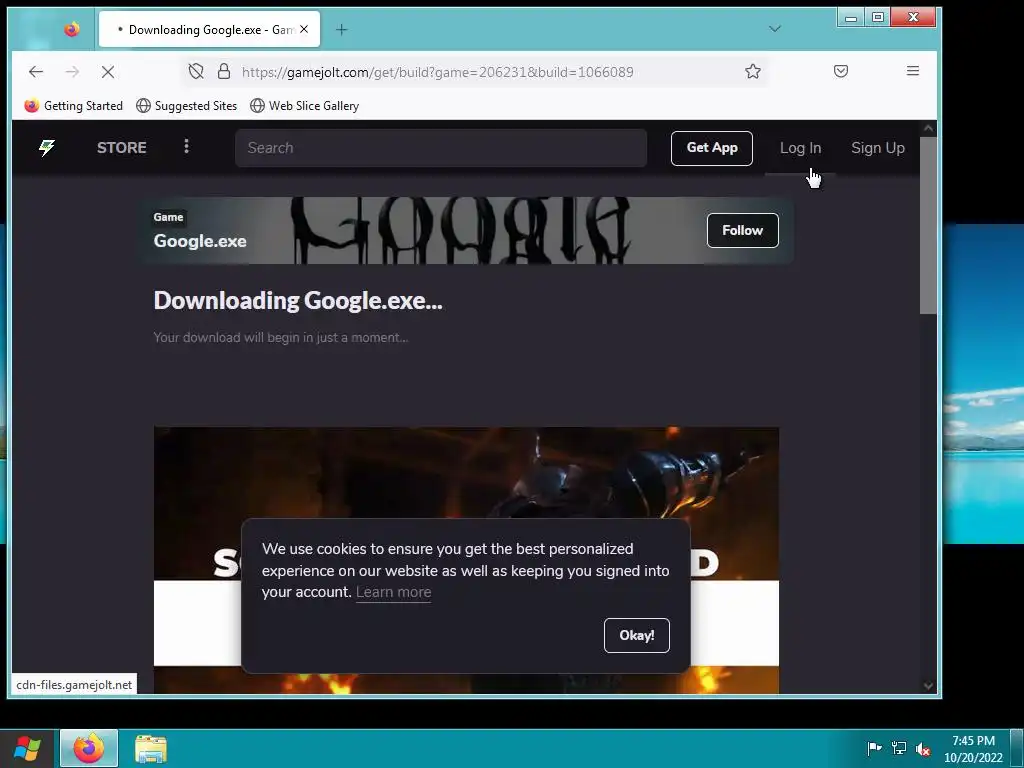Screen dimensions: 1024x768
Task: Click the page scrollbar down arrow
Action: [928, 686]
